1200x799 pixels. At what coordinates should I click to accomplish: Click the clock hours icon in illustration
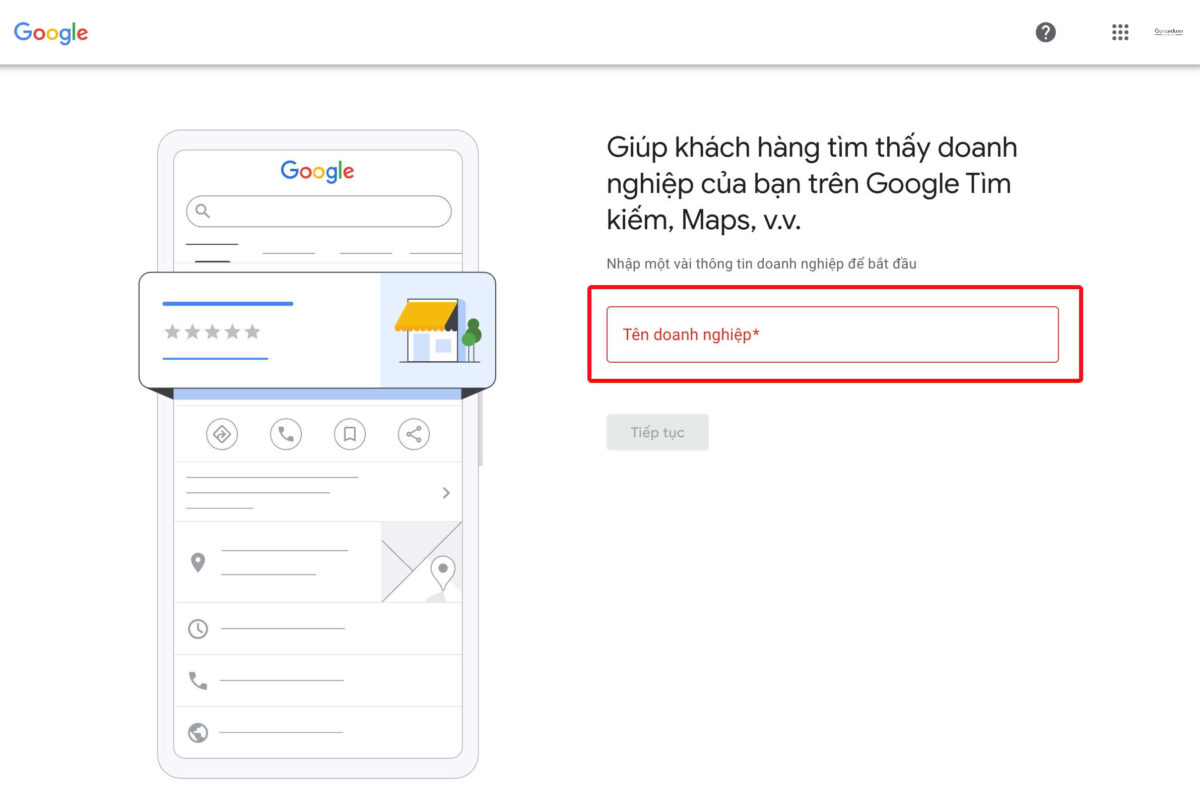click(198, 628)
